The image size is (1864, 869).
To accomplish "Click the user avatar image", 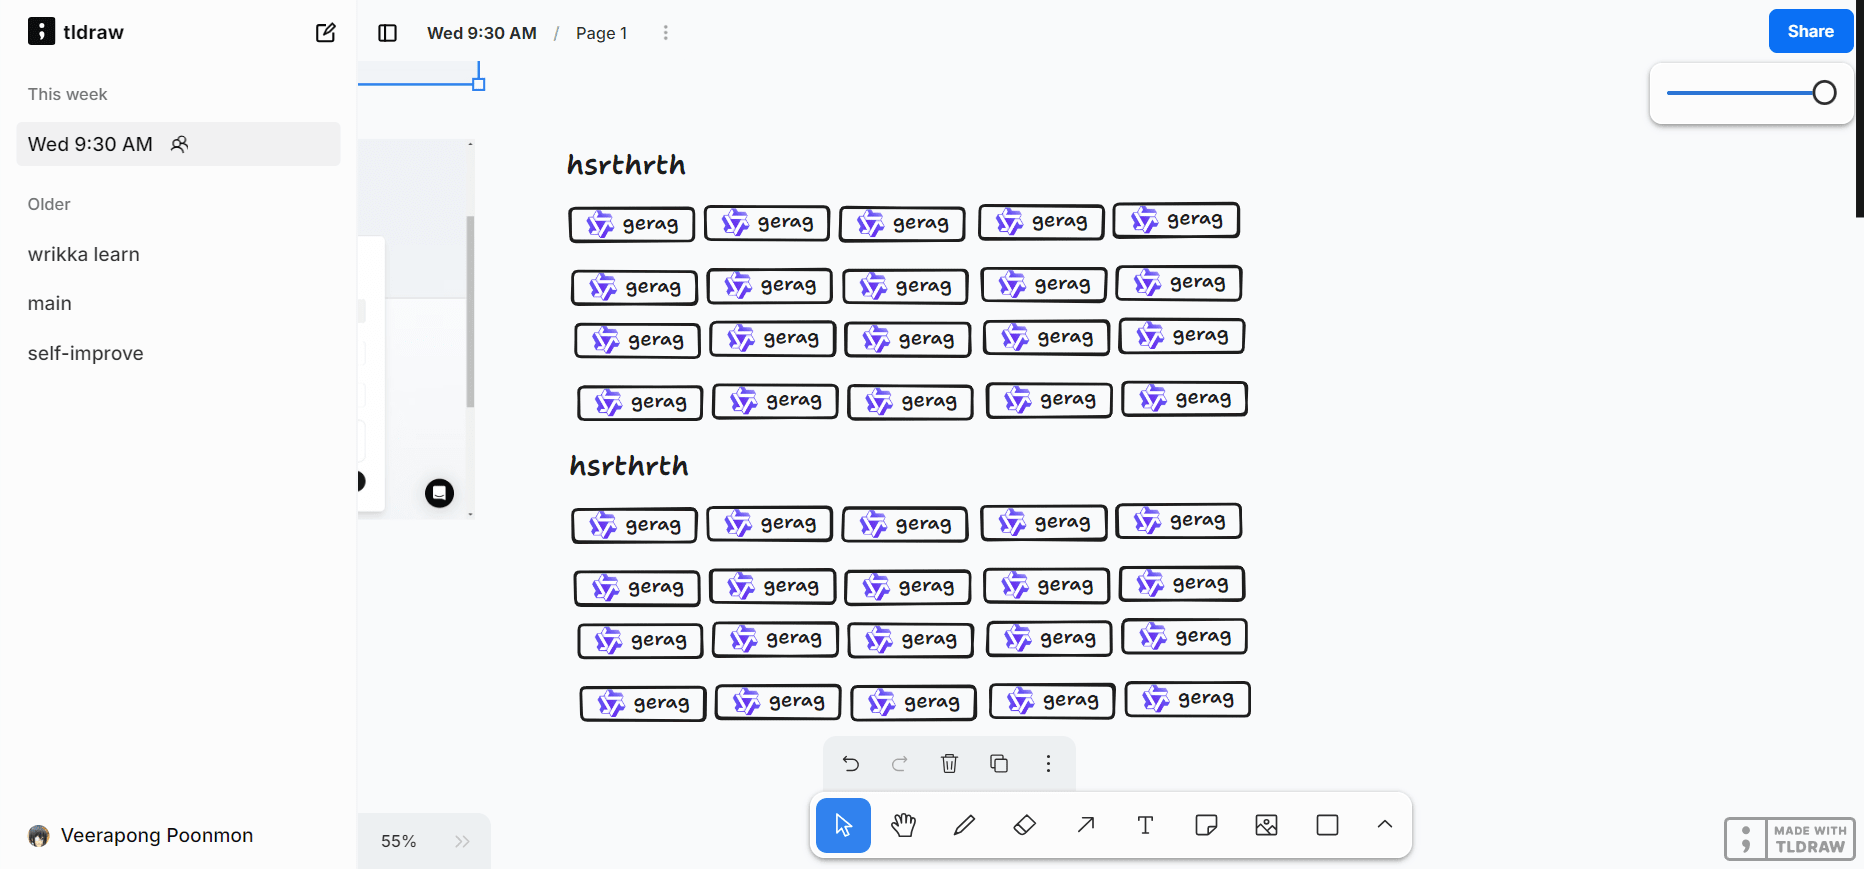I will [x=39, y=836].
